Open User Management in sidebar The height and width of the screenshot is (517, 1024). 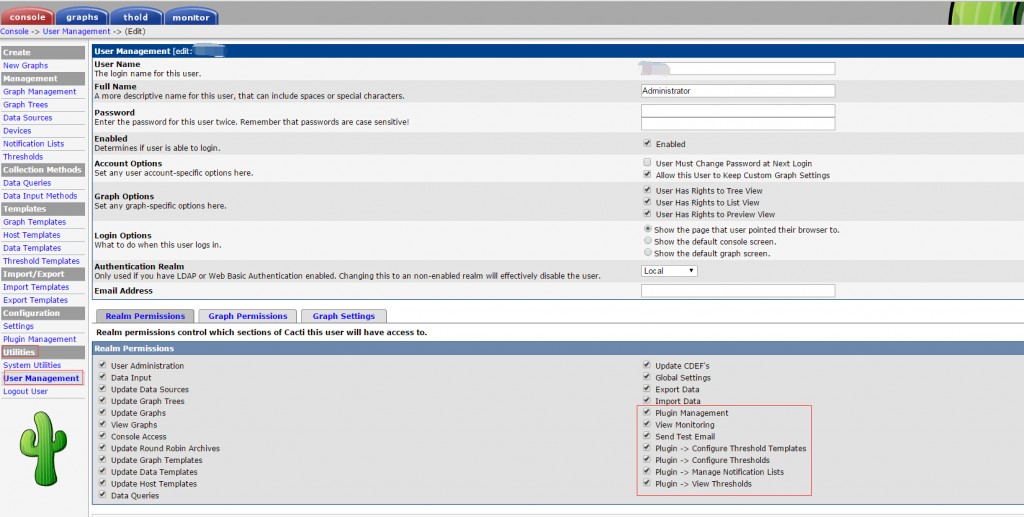[x=42, y=379]
